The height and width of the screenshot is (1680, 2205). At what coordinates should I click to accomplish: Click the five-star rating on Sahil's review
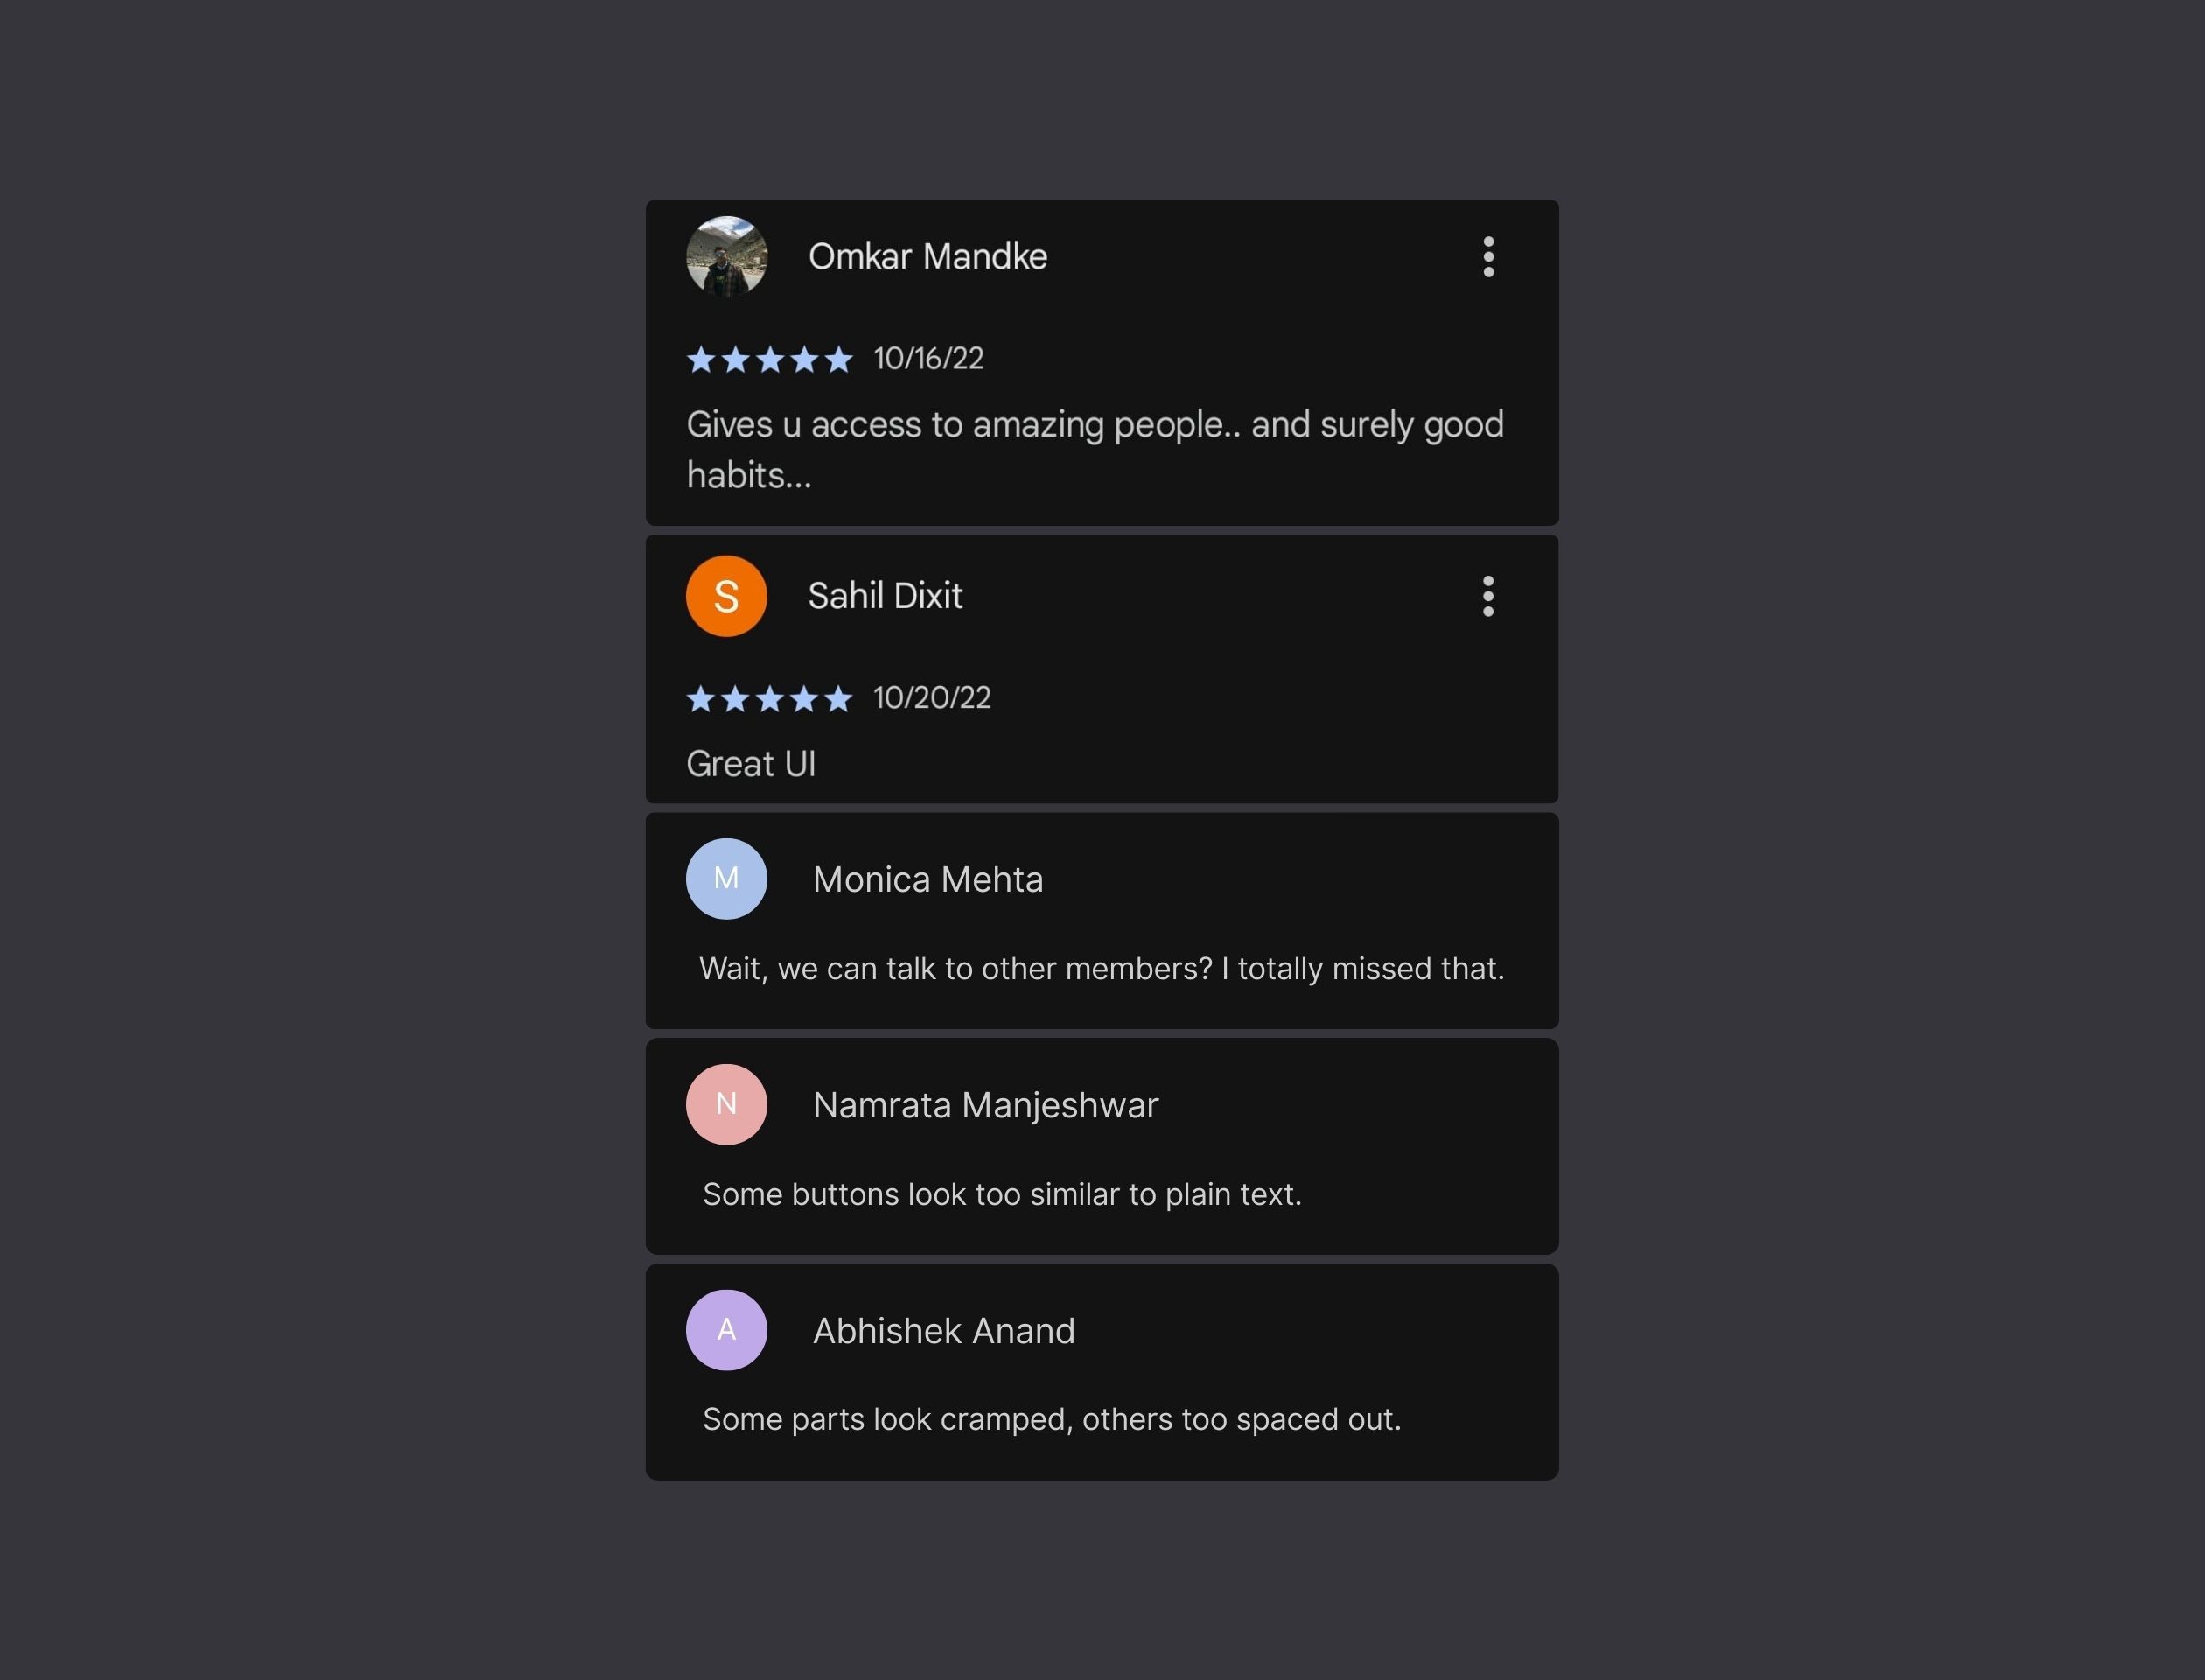(769, 698)
